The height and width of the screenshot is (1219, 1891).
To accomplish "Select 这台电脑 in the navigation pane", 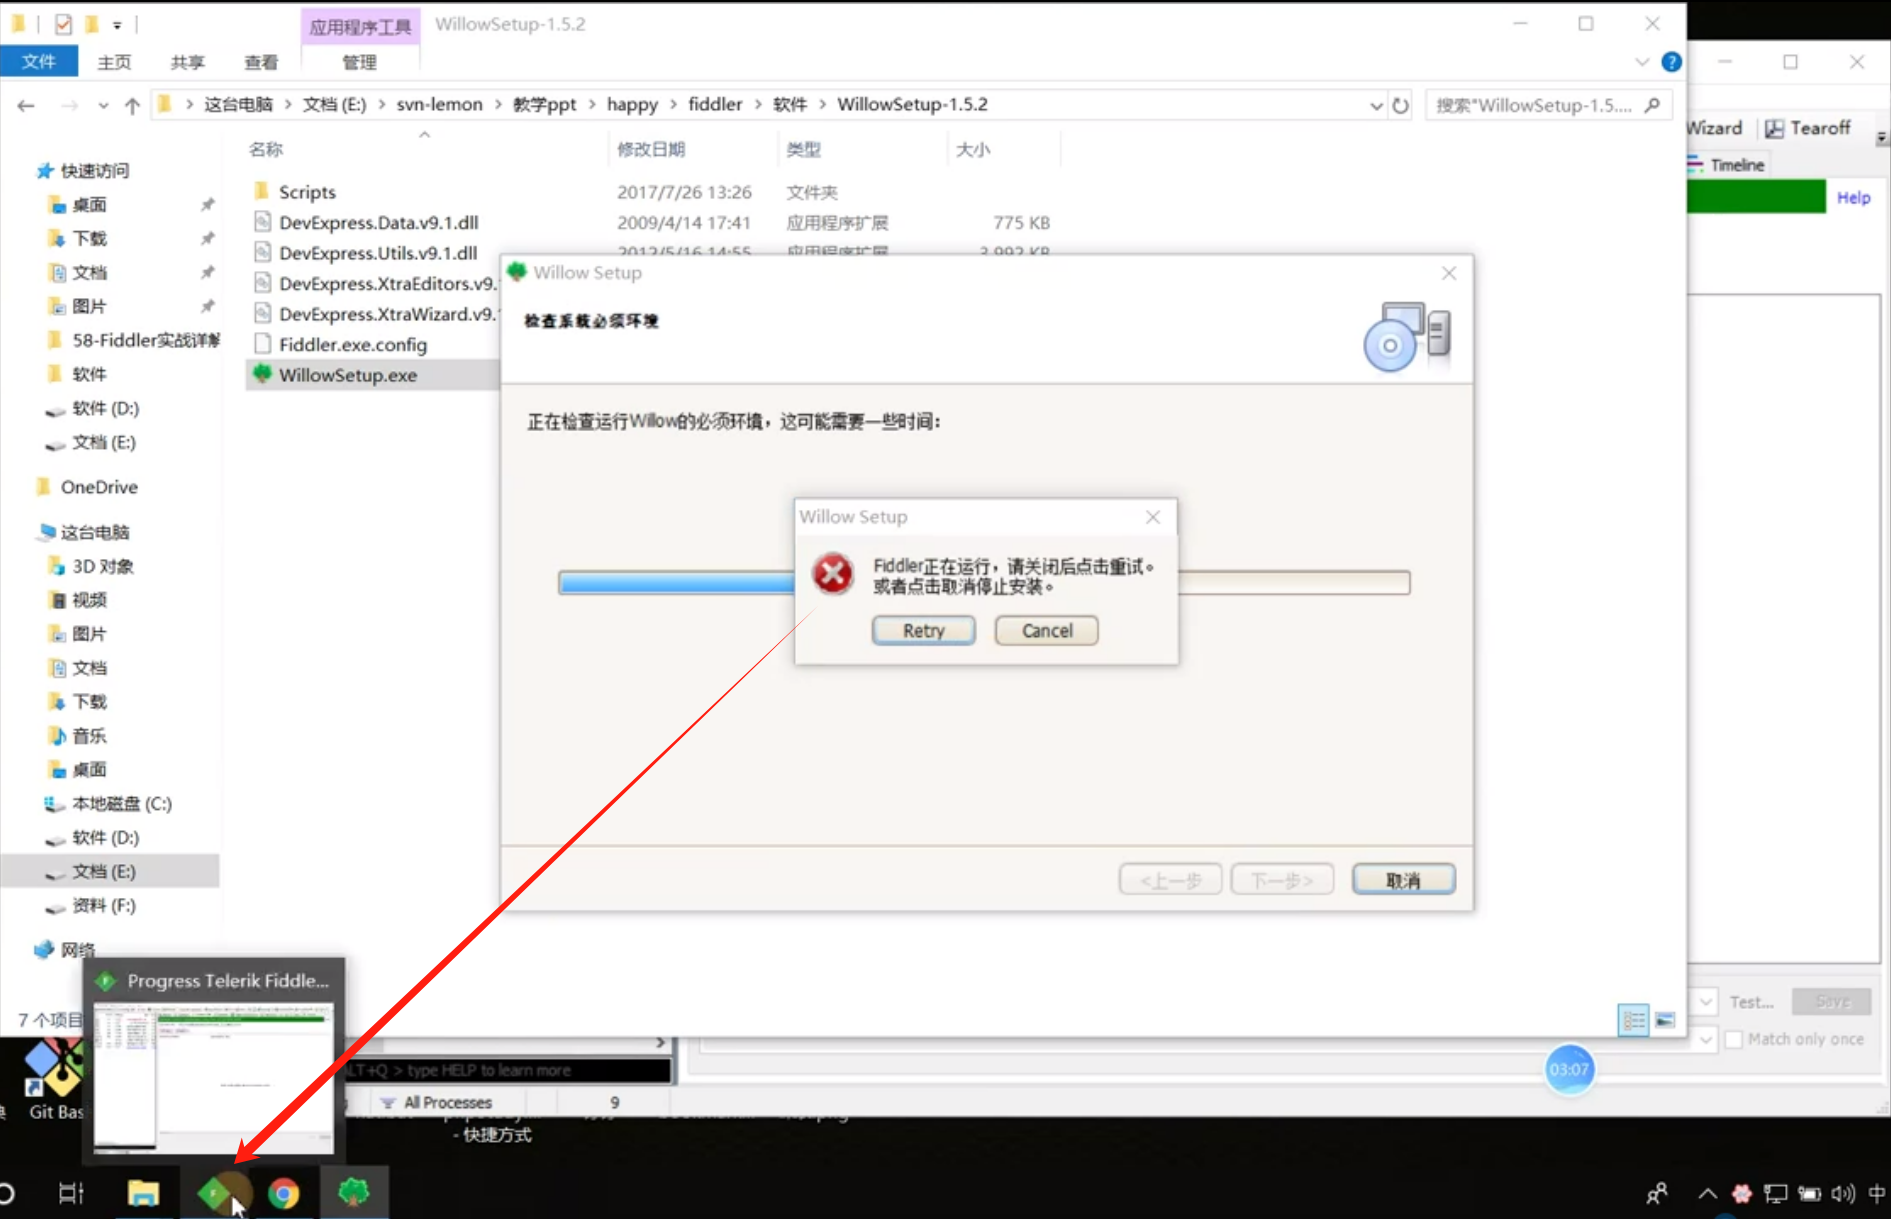I will click(x=94, y=532).
